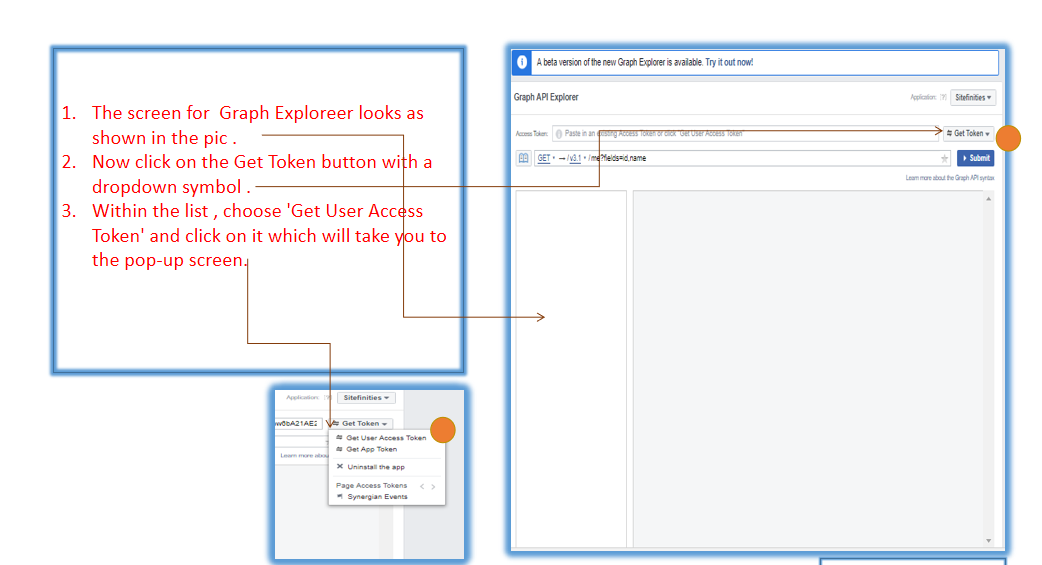
Task: Click Get Token button in the small menu screenshot
Action: click(360, 423)
